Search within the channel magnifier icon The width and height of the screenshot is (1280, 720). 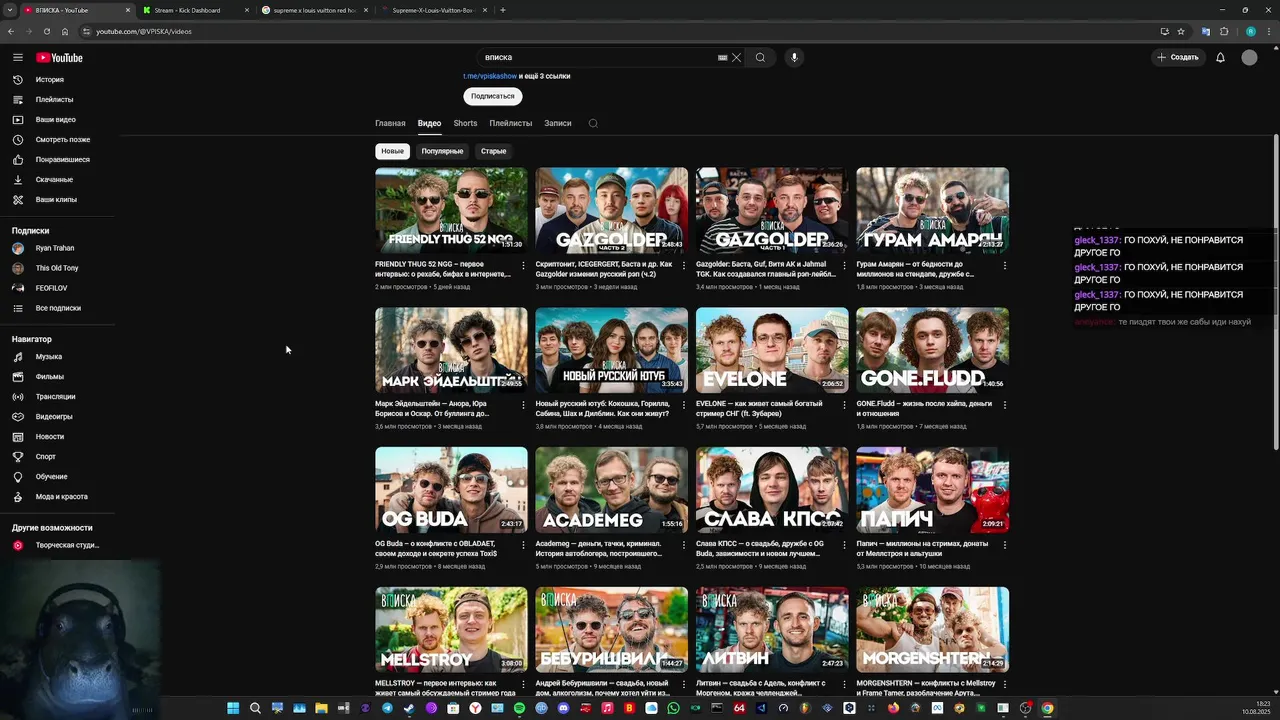click(x=593, y=123)
